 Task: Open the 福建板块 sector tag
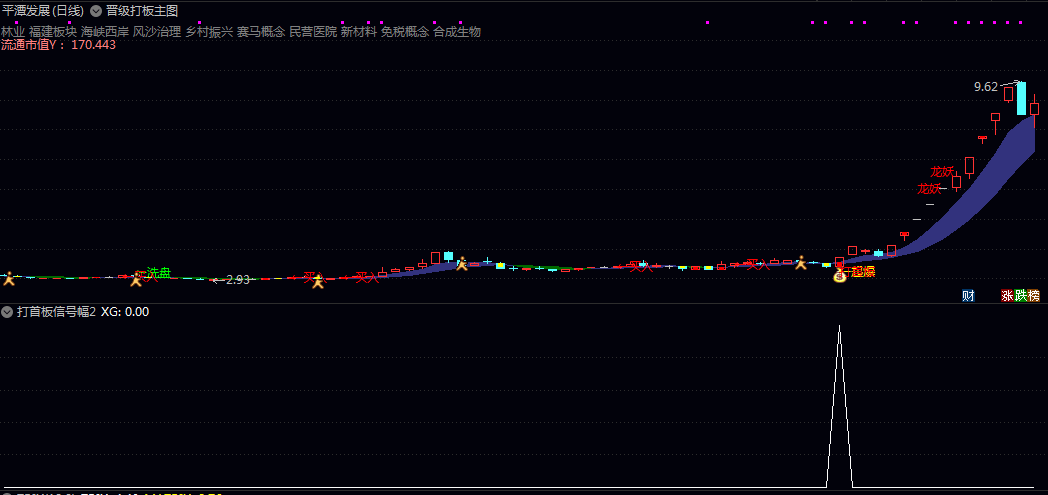pos(53,31)
